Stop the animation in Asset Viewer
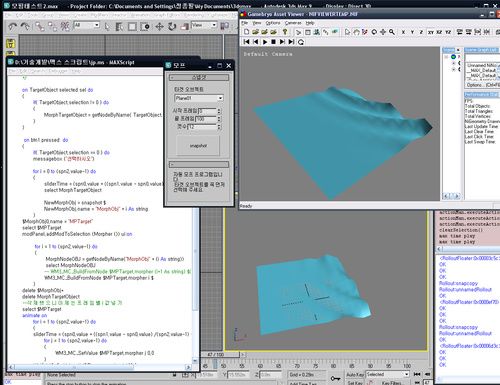500x385 pixels. [x=273, y=42]
